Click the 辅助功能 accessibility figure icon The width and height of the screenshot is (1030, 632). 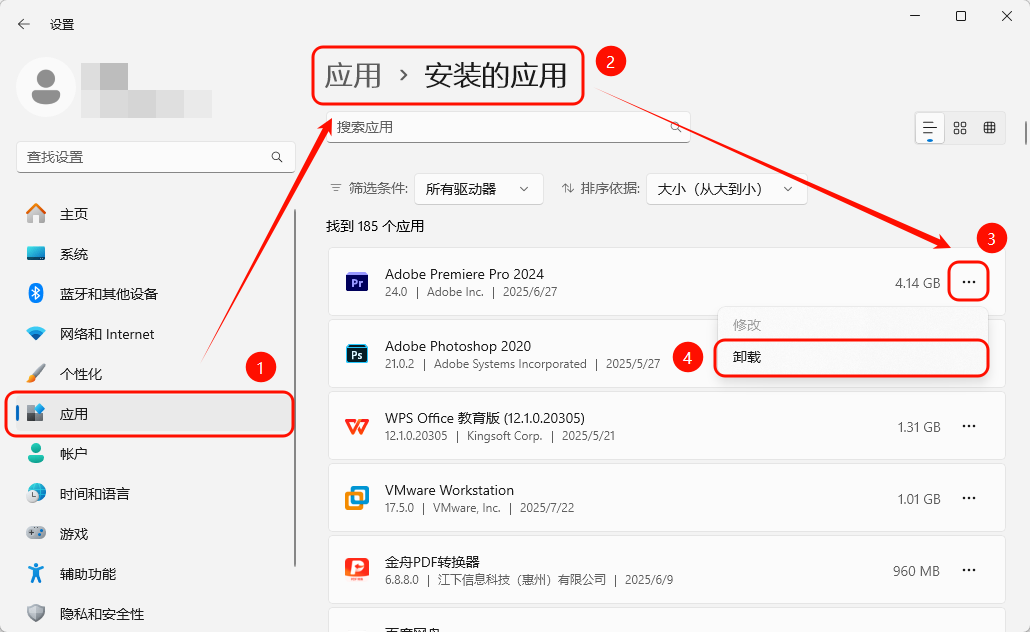[x=36, y=574]
